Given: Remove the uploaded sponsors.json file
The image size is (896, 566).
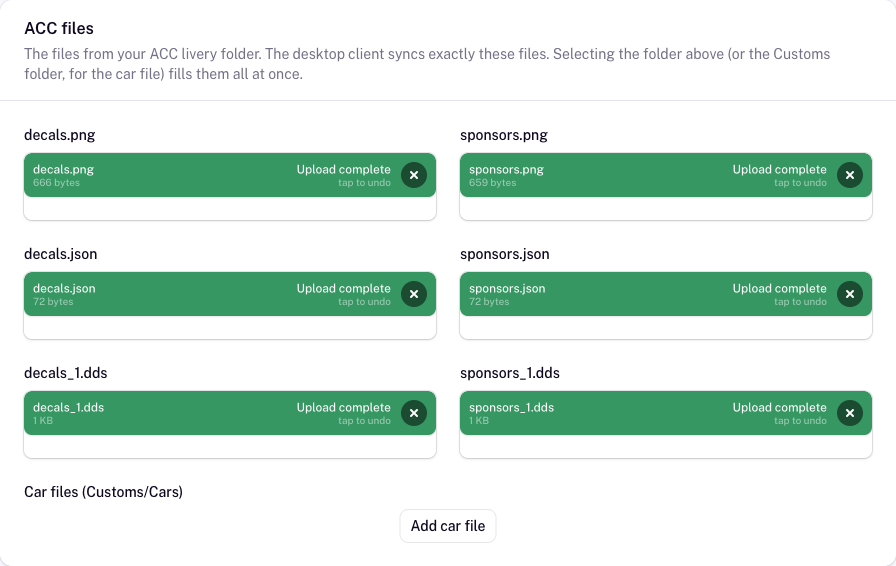Looking at the screenshot, I should click(x=850, y=294).
